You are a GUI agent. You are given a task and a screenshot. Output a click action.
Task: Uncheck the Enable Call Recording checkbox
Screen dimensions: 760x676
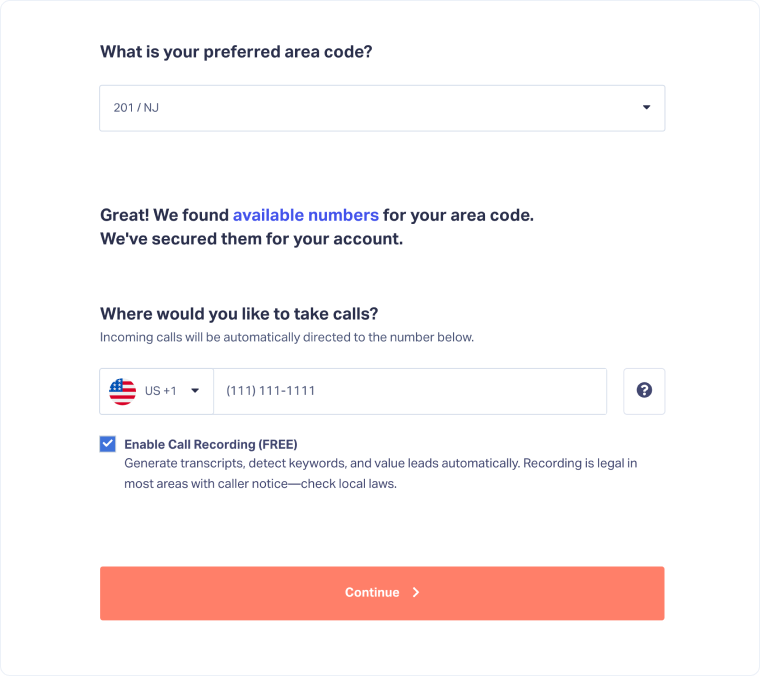click(x=108, y=444)
